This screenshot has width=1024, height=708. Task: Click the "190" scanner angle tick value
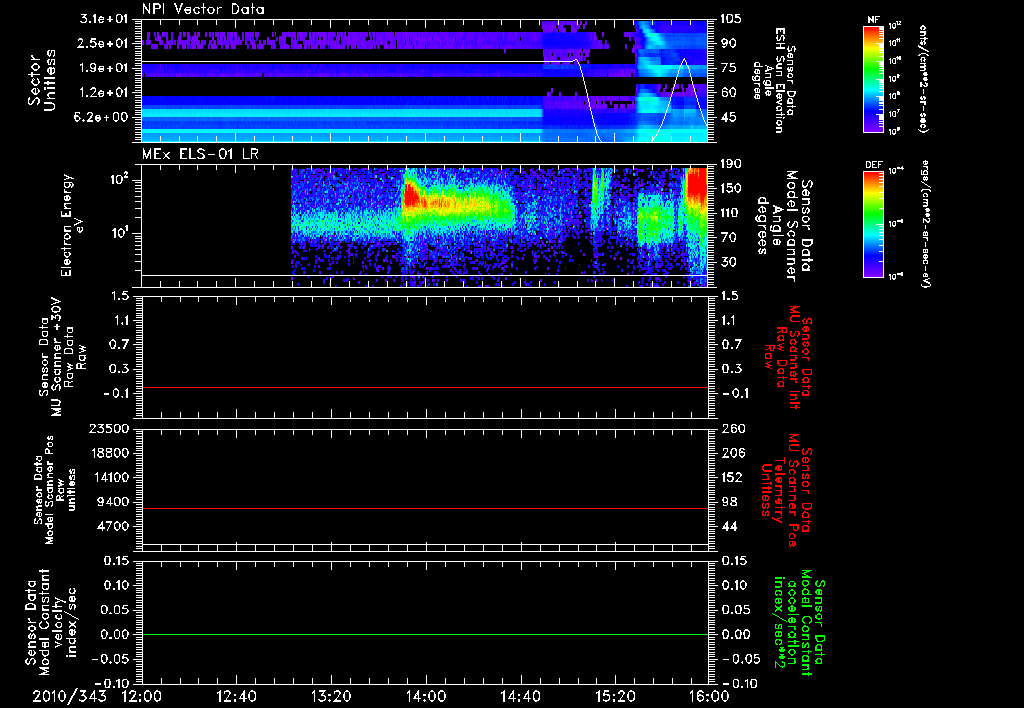click(732, 164)
